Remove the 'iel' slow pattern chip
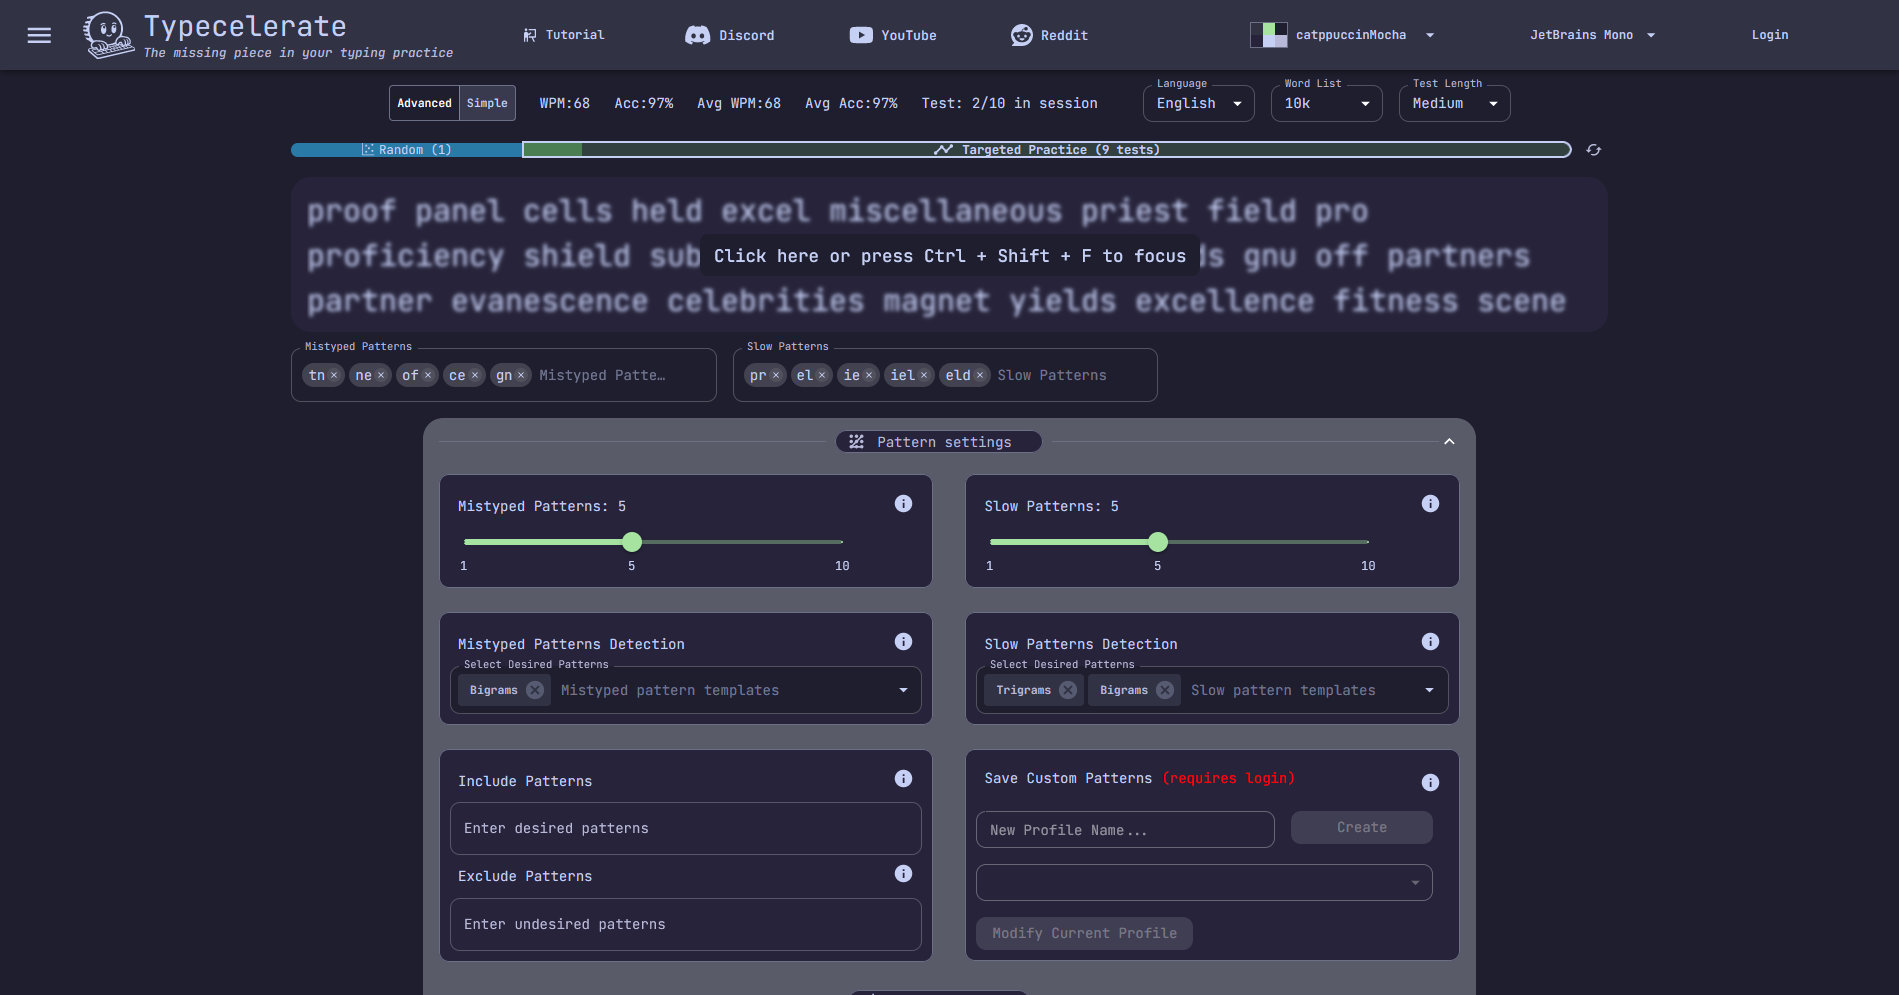 (924, 376)
